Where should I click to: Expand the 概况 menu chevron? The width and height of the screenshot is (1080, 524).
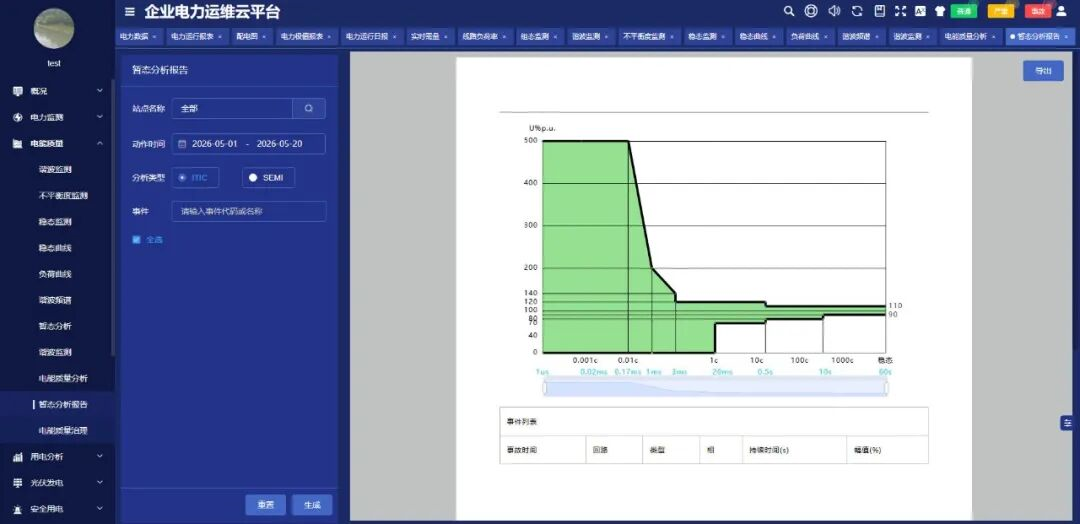[x=100, y=91]
